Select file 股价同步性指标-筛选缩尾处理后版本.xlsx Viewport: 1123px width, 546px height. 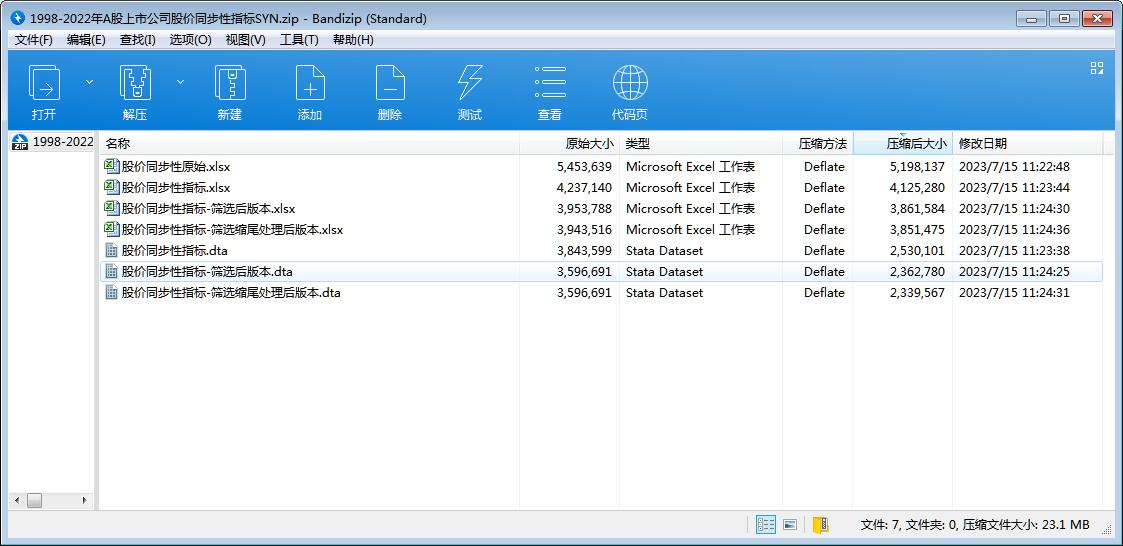233,229
